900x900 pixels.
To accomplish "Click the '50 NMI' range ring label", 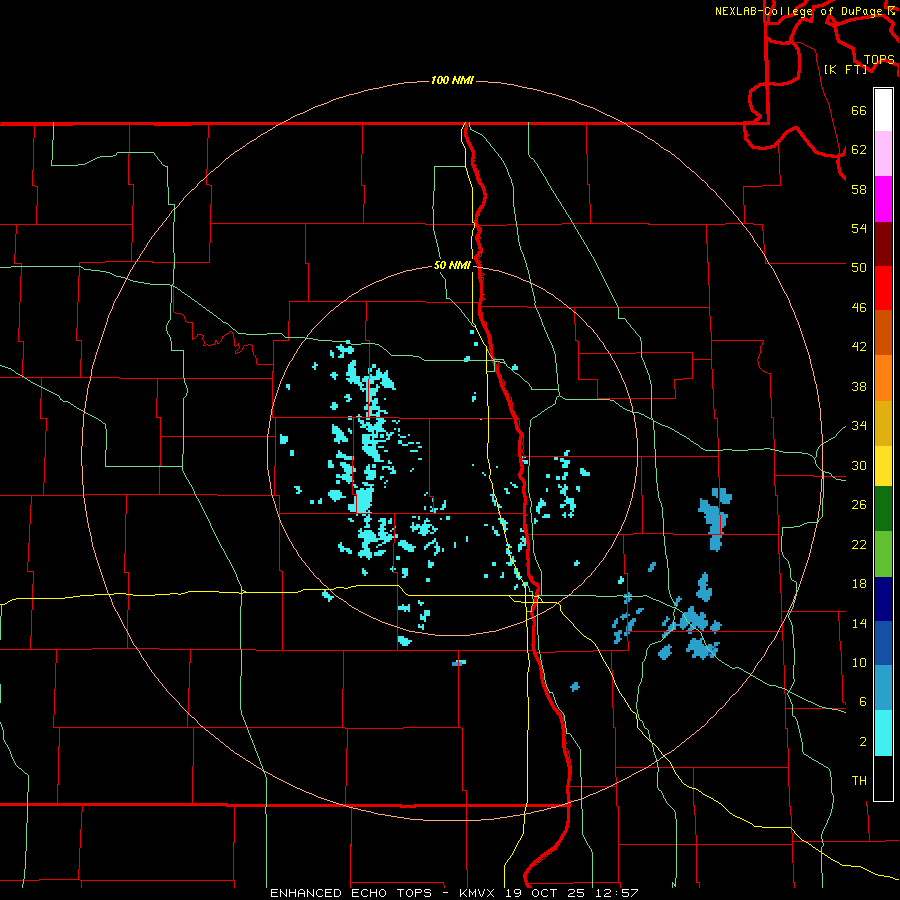I will tap(452, 265).
